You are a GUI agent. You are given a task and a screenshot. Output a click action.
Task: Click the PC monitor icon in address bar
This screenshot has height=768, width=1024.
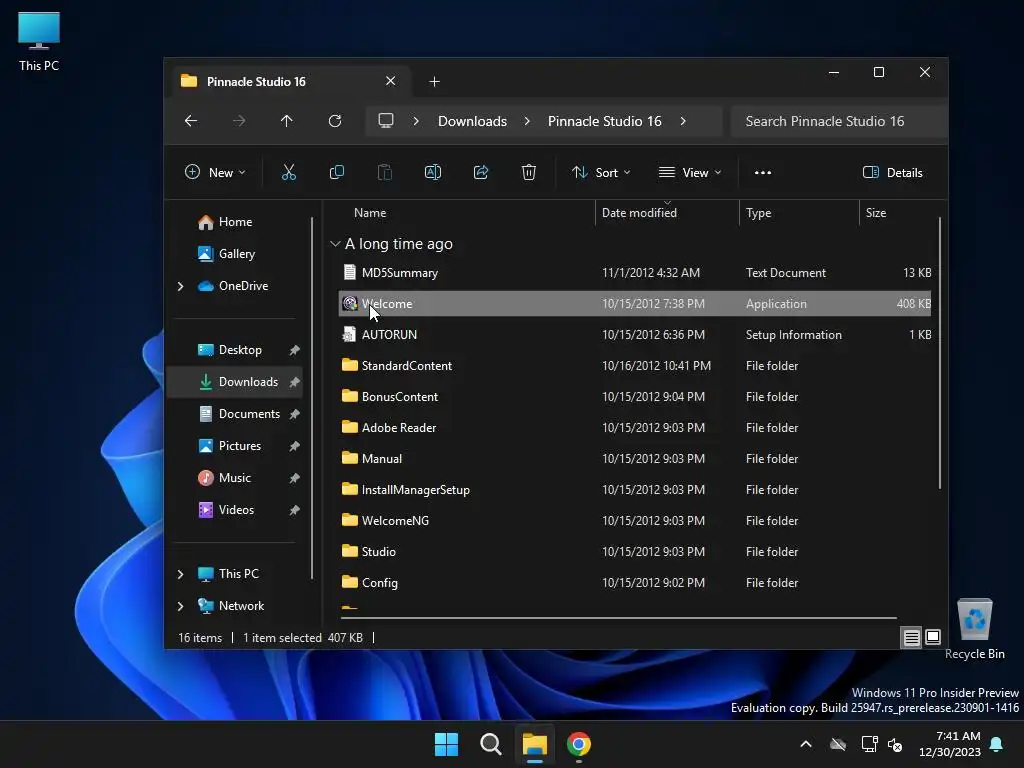point(386,121)
